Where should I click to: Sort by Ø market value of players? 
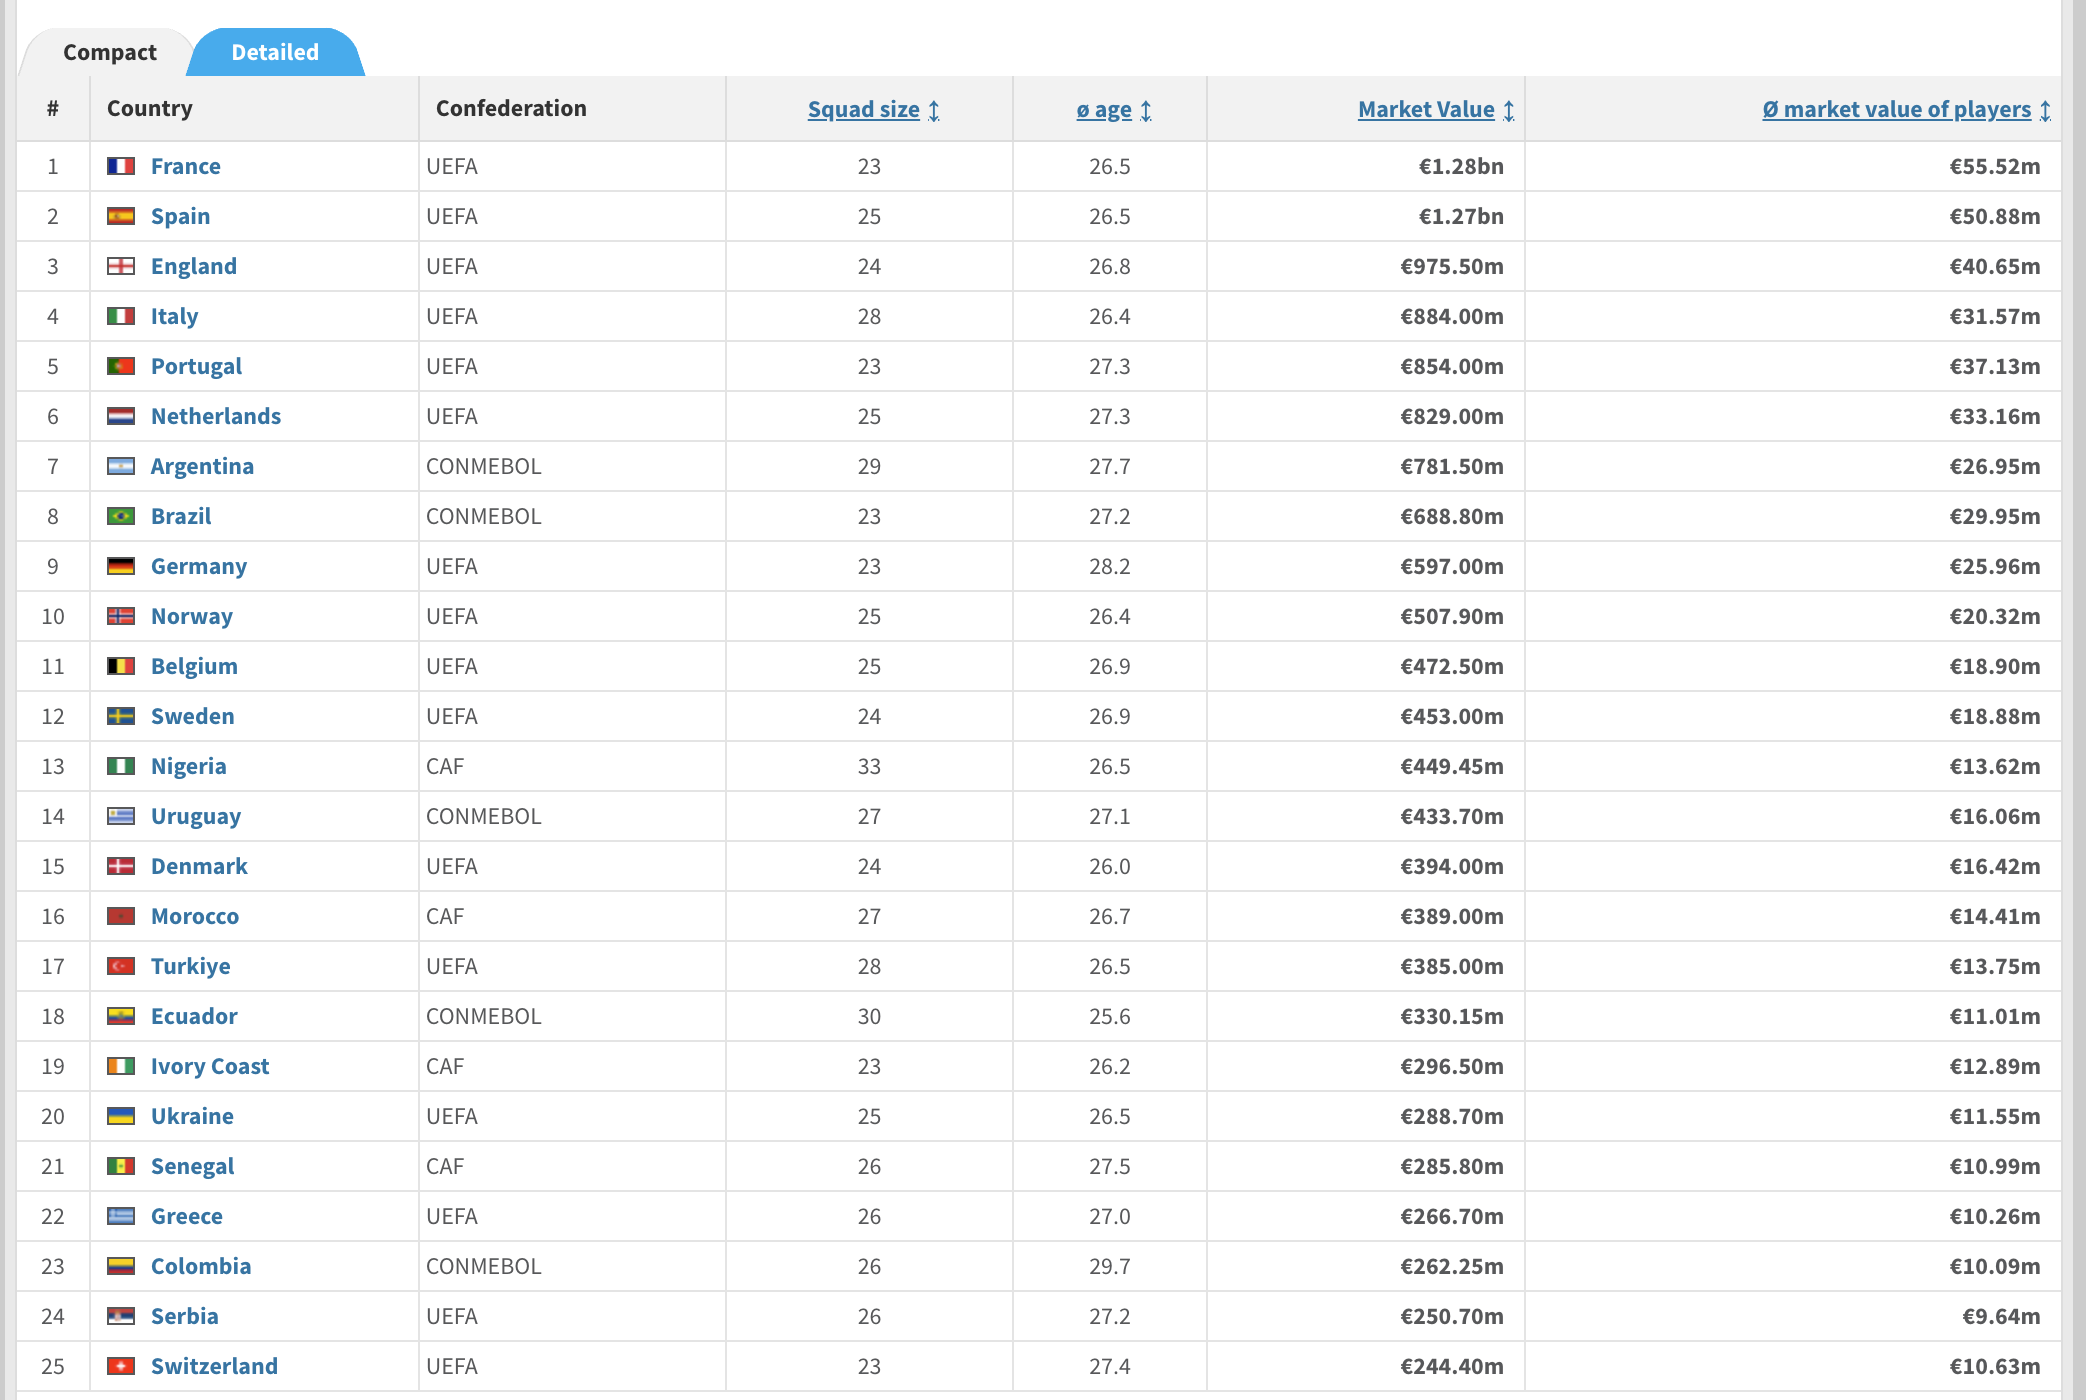[x=1905, y=109]
